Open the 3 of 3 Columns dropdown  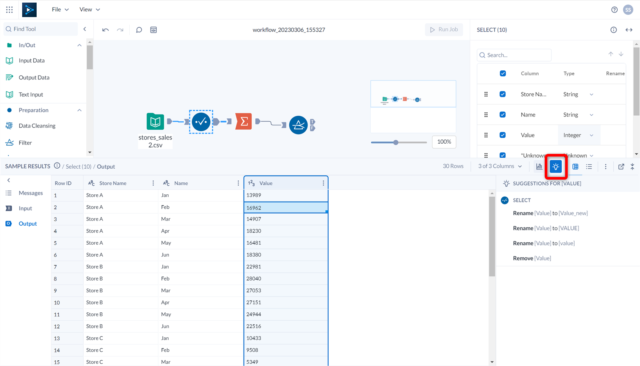point(500,166)
